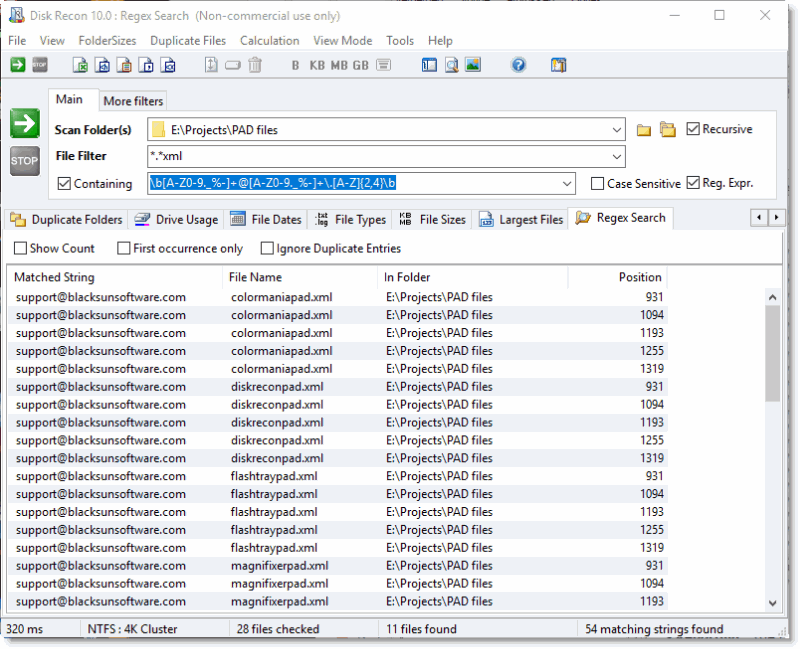Screen dimensions: 800x649
Task: Click the large STOP button
Action: click(25, 161)
